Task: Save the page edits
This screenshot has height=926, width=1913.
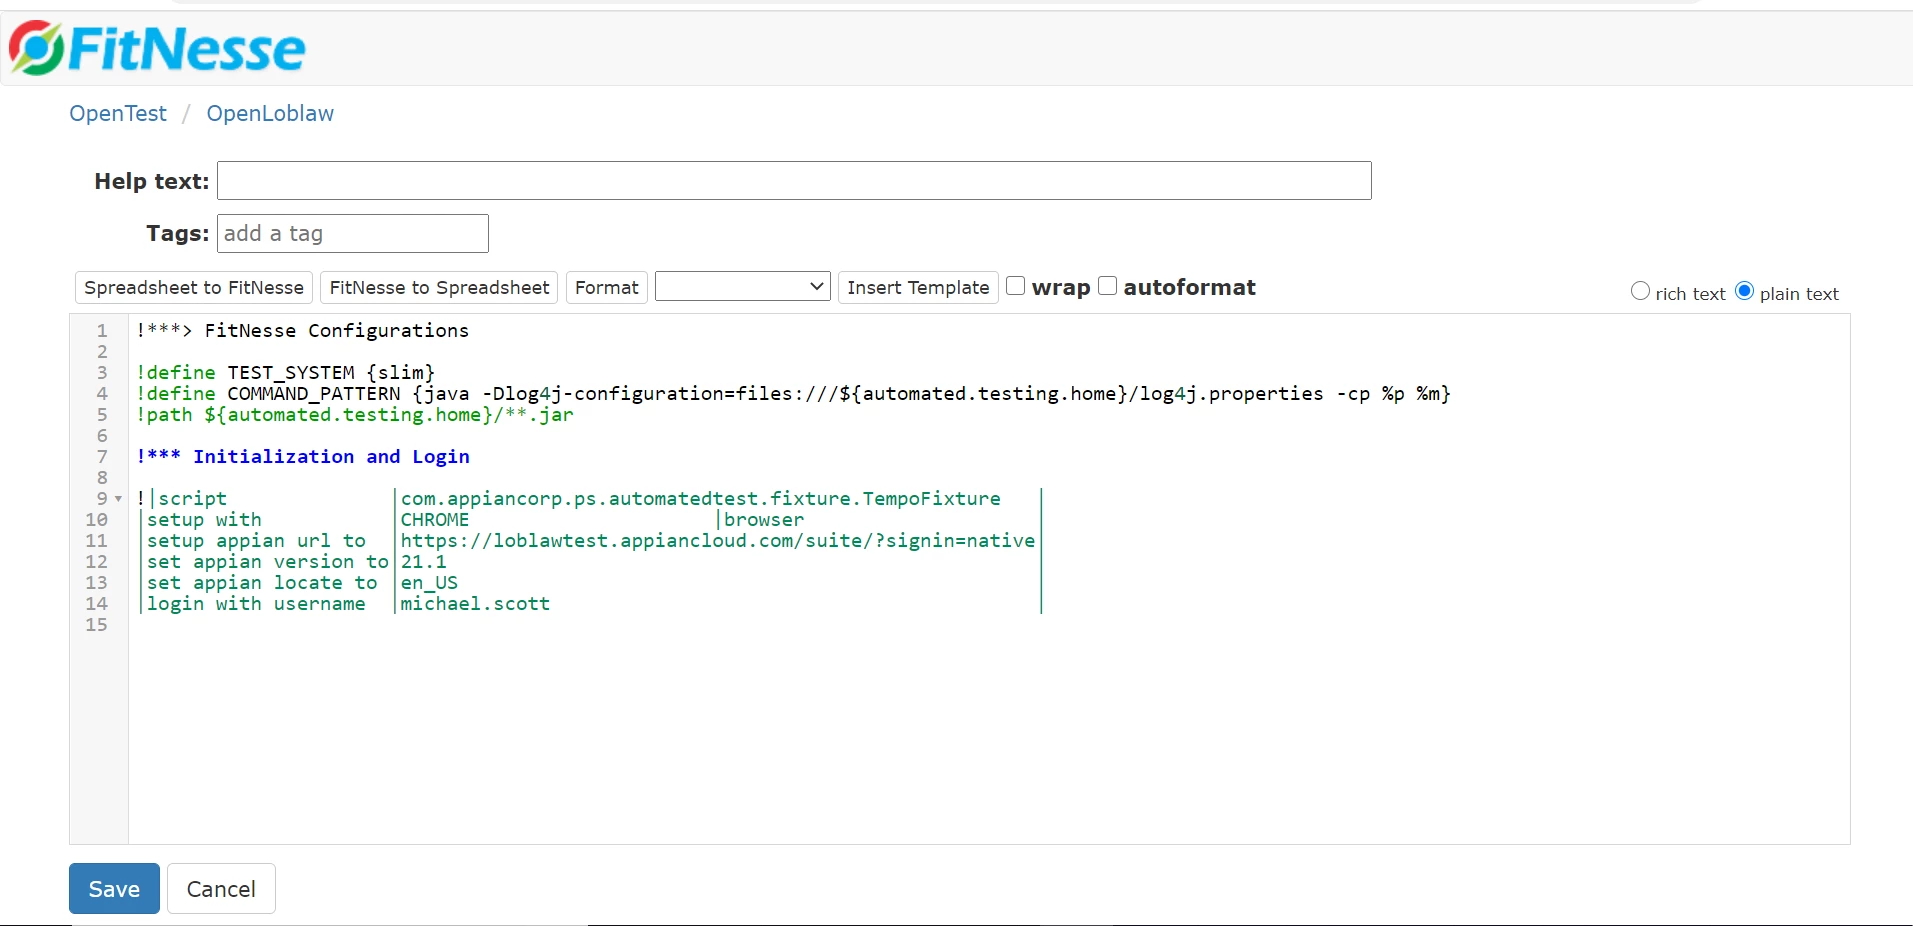Action: pos(114,889)
